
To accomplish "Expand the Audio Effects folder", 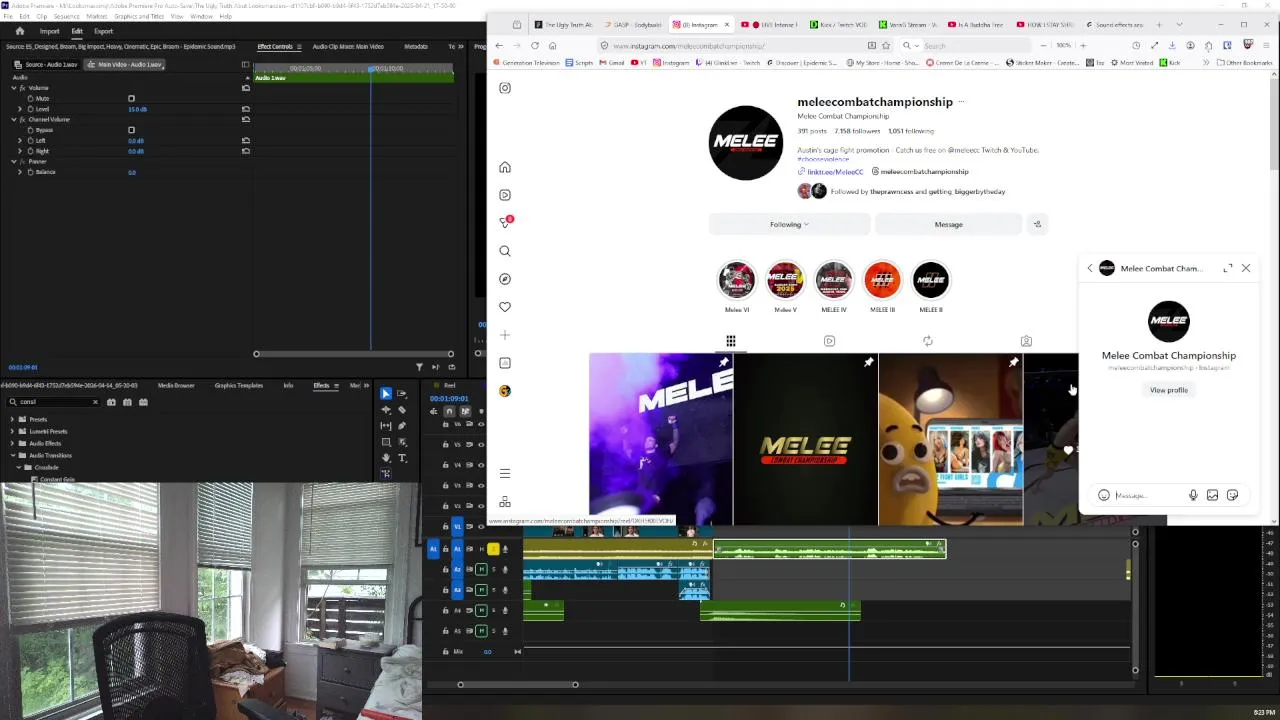I will coord(12,443).
